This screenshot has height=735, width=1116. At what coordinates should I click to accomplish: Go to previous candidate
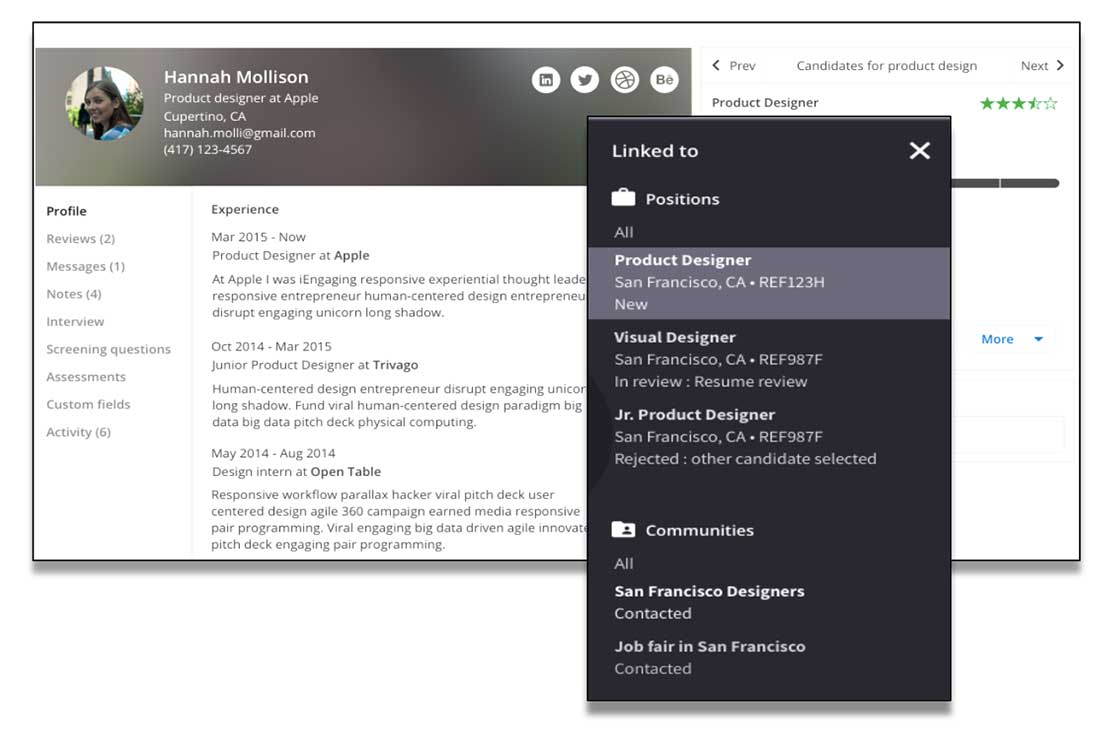coord(734,66)
